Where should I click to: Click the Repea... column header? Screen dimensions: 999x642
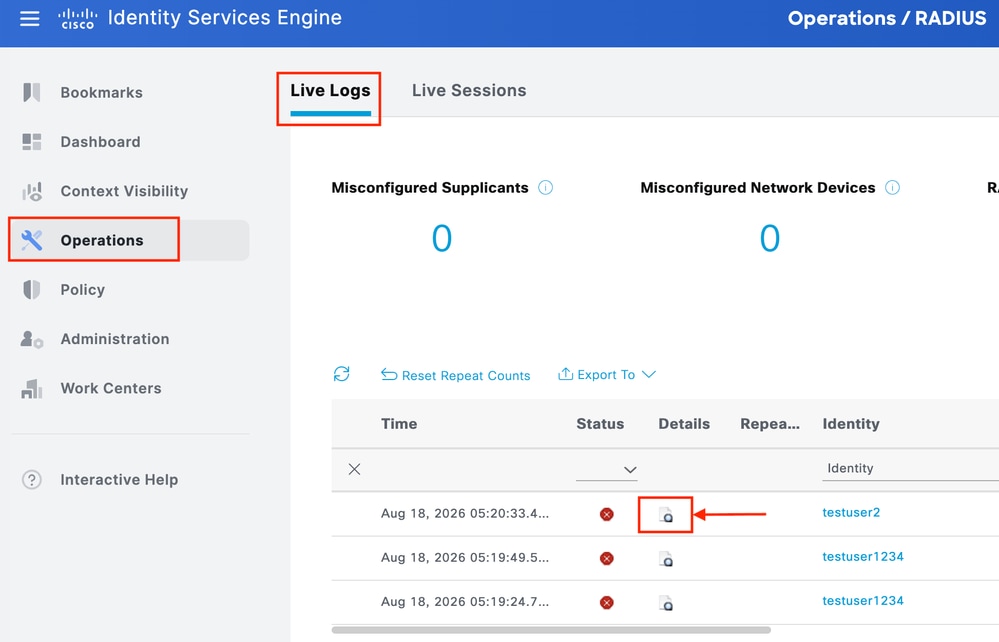coord(770,424)
